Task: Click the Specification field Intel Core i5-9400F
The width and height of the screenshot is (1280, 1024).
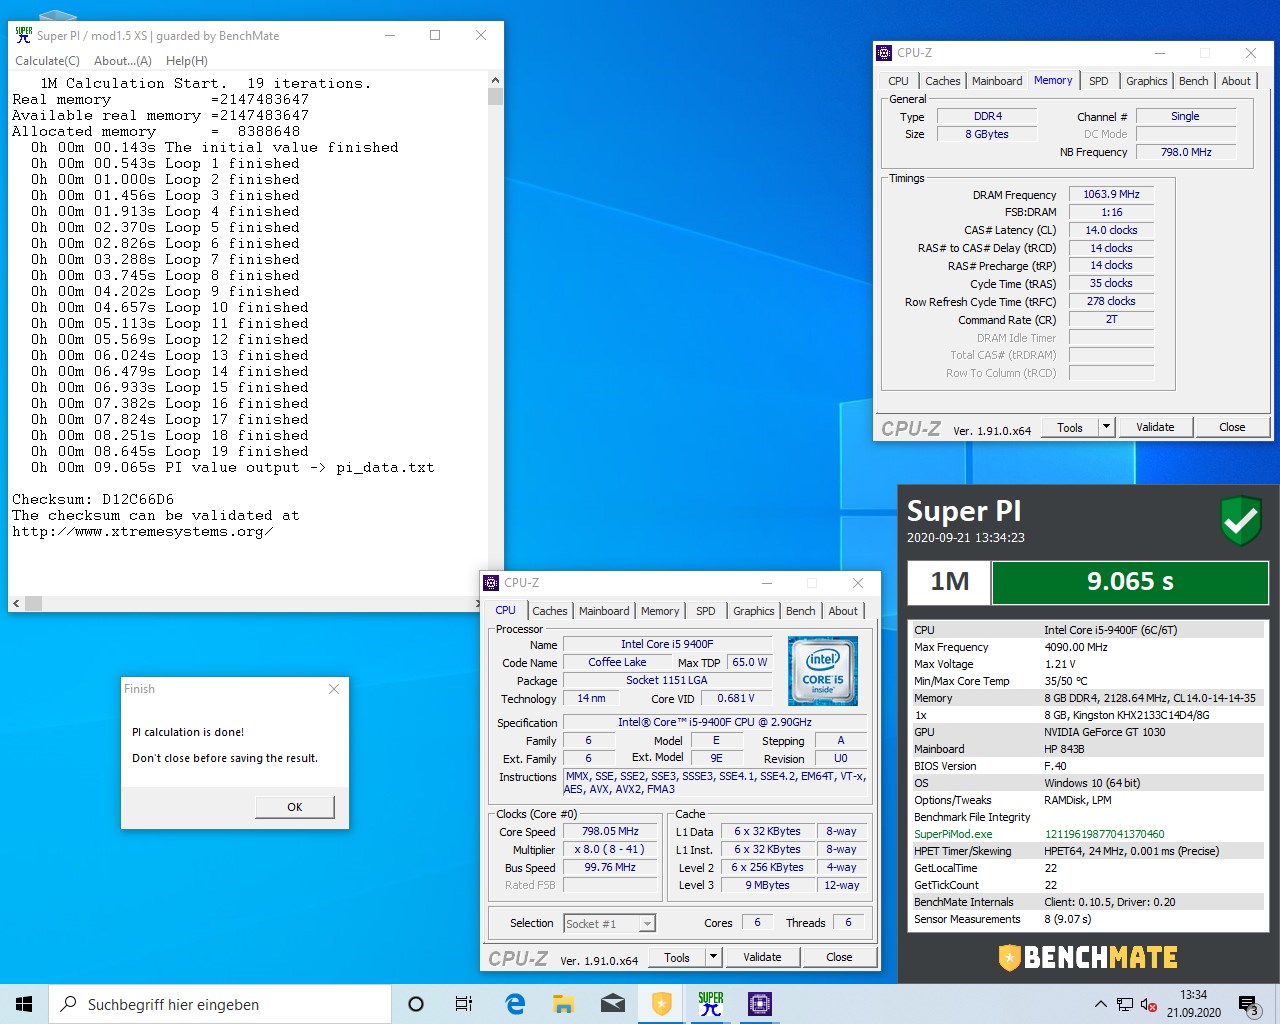Action: coord(714,722)
